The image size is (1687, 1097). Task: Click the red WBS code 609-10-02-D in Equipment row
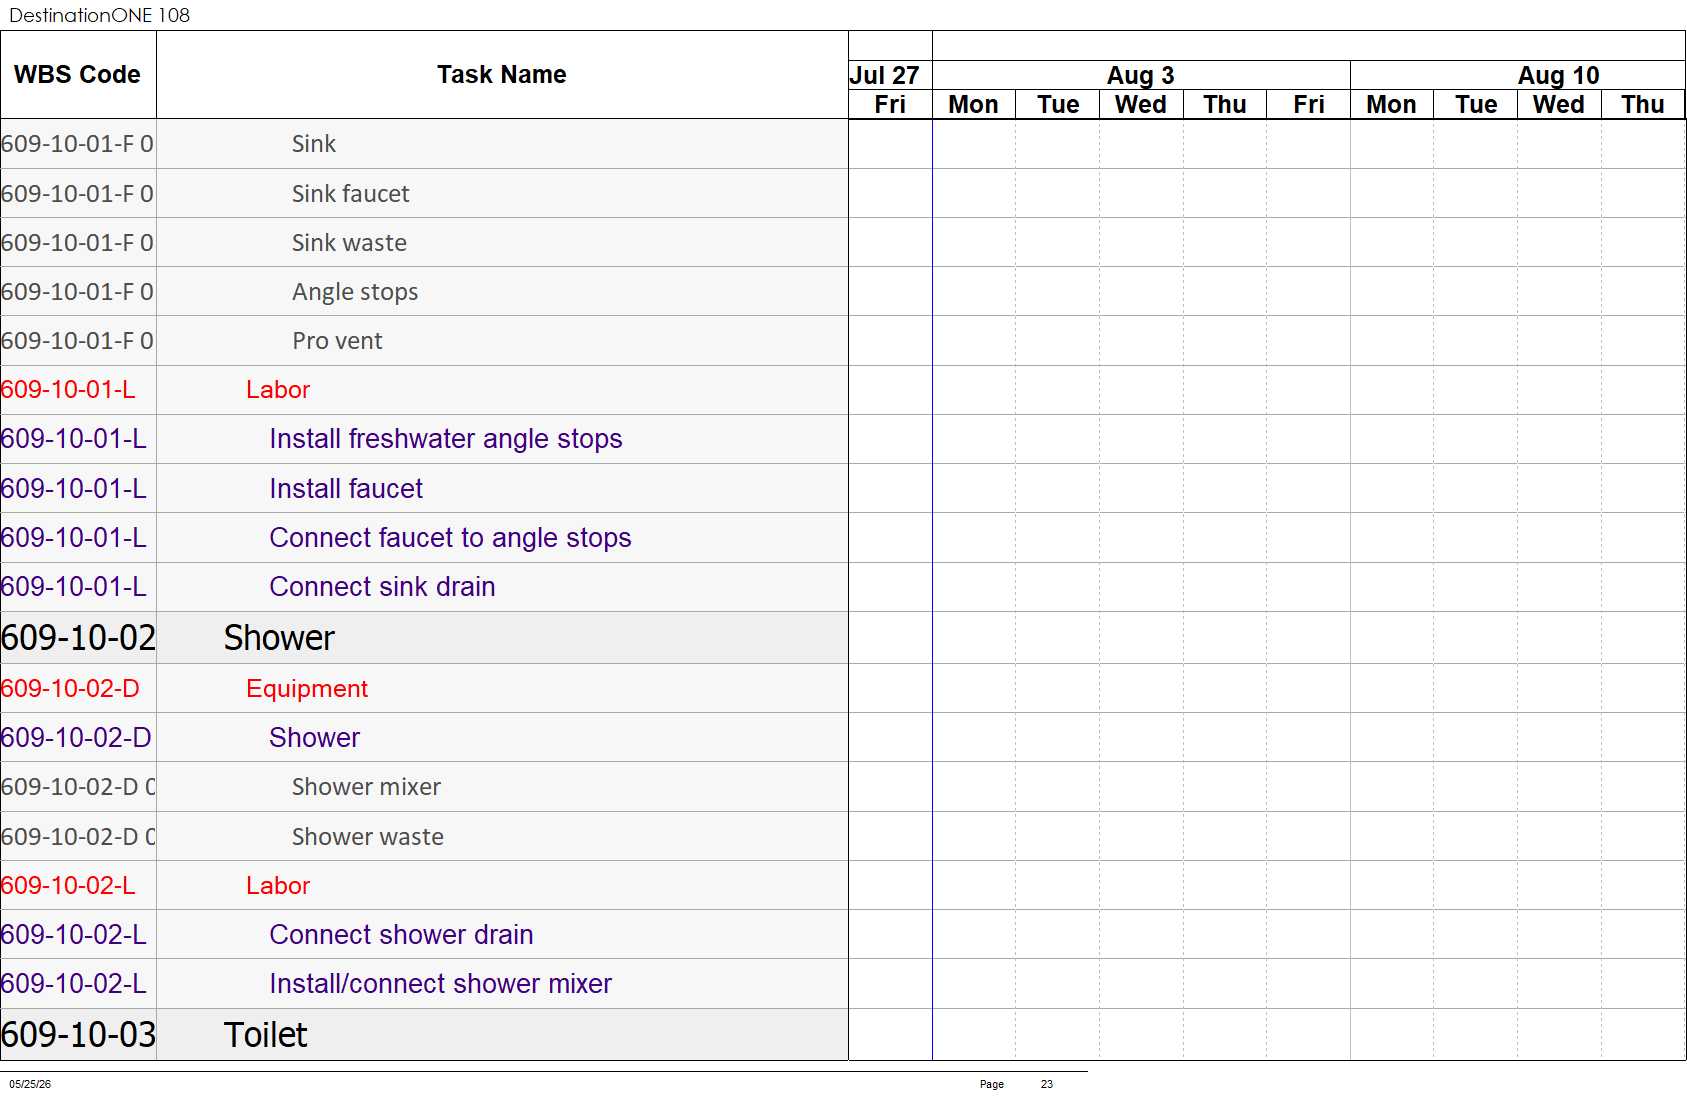(70, 689)
